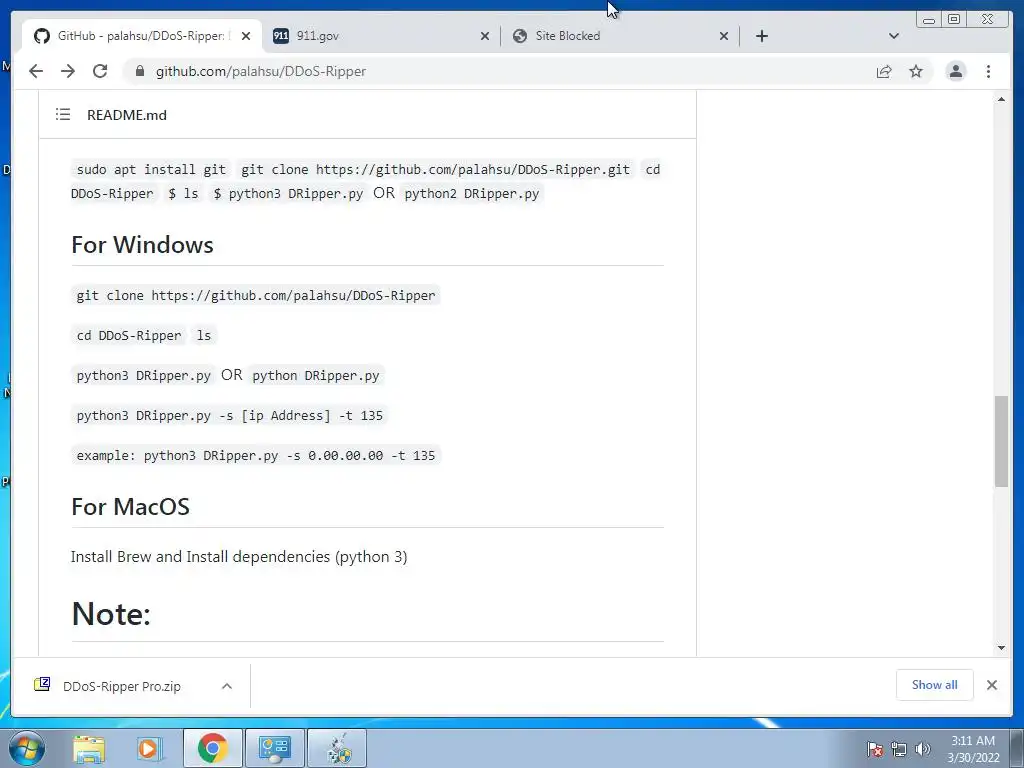Screen dimensions: 1024x768
Task: Restore down the Chrome window
Action: [x=954, y=20]
